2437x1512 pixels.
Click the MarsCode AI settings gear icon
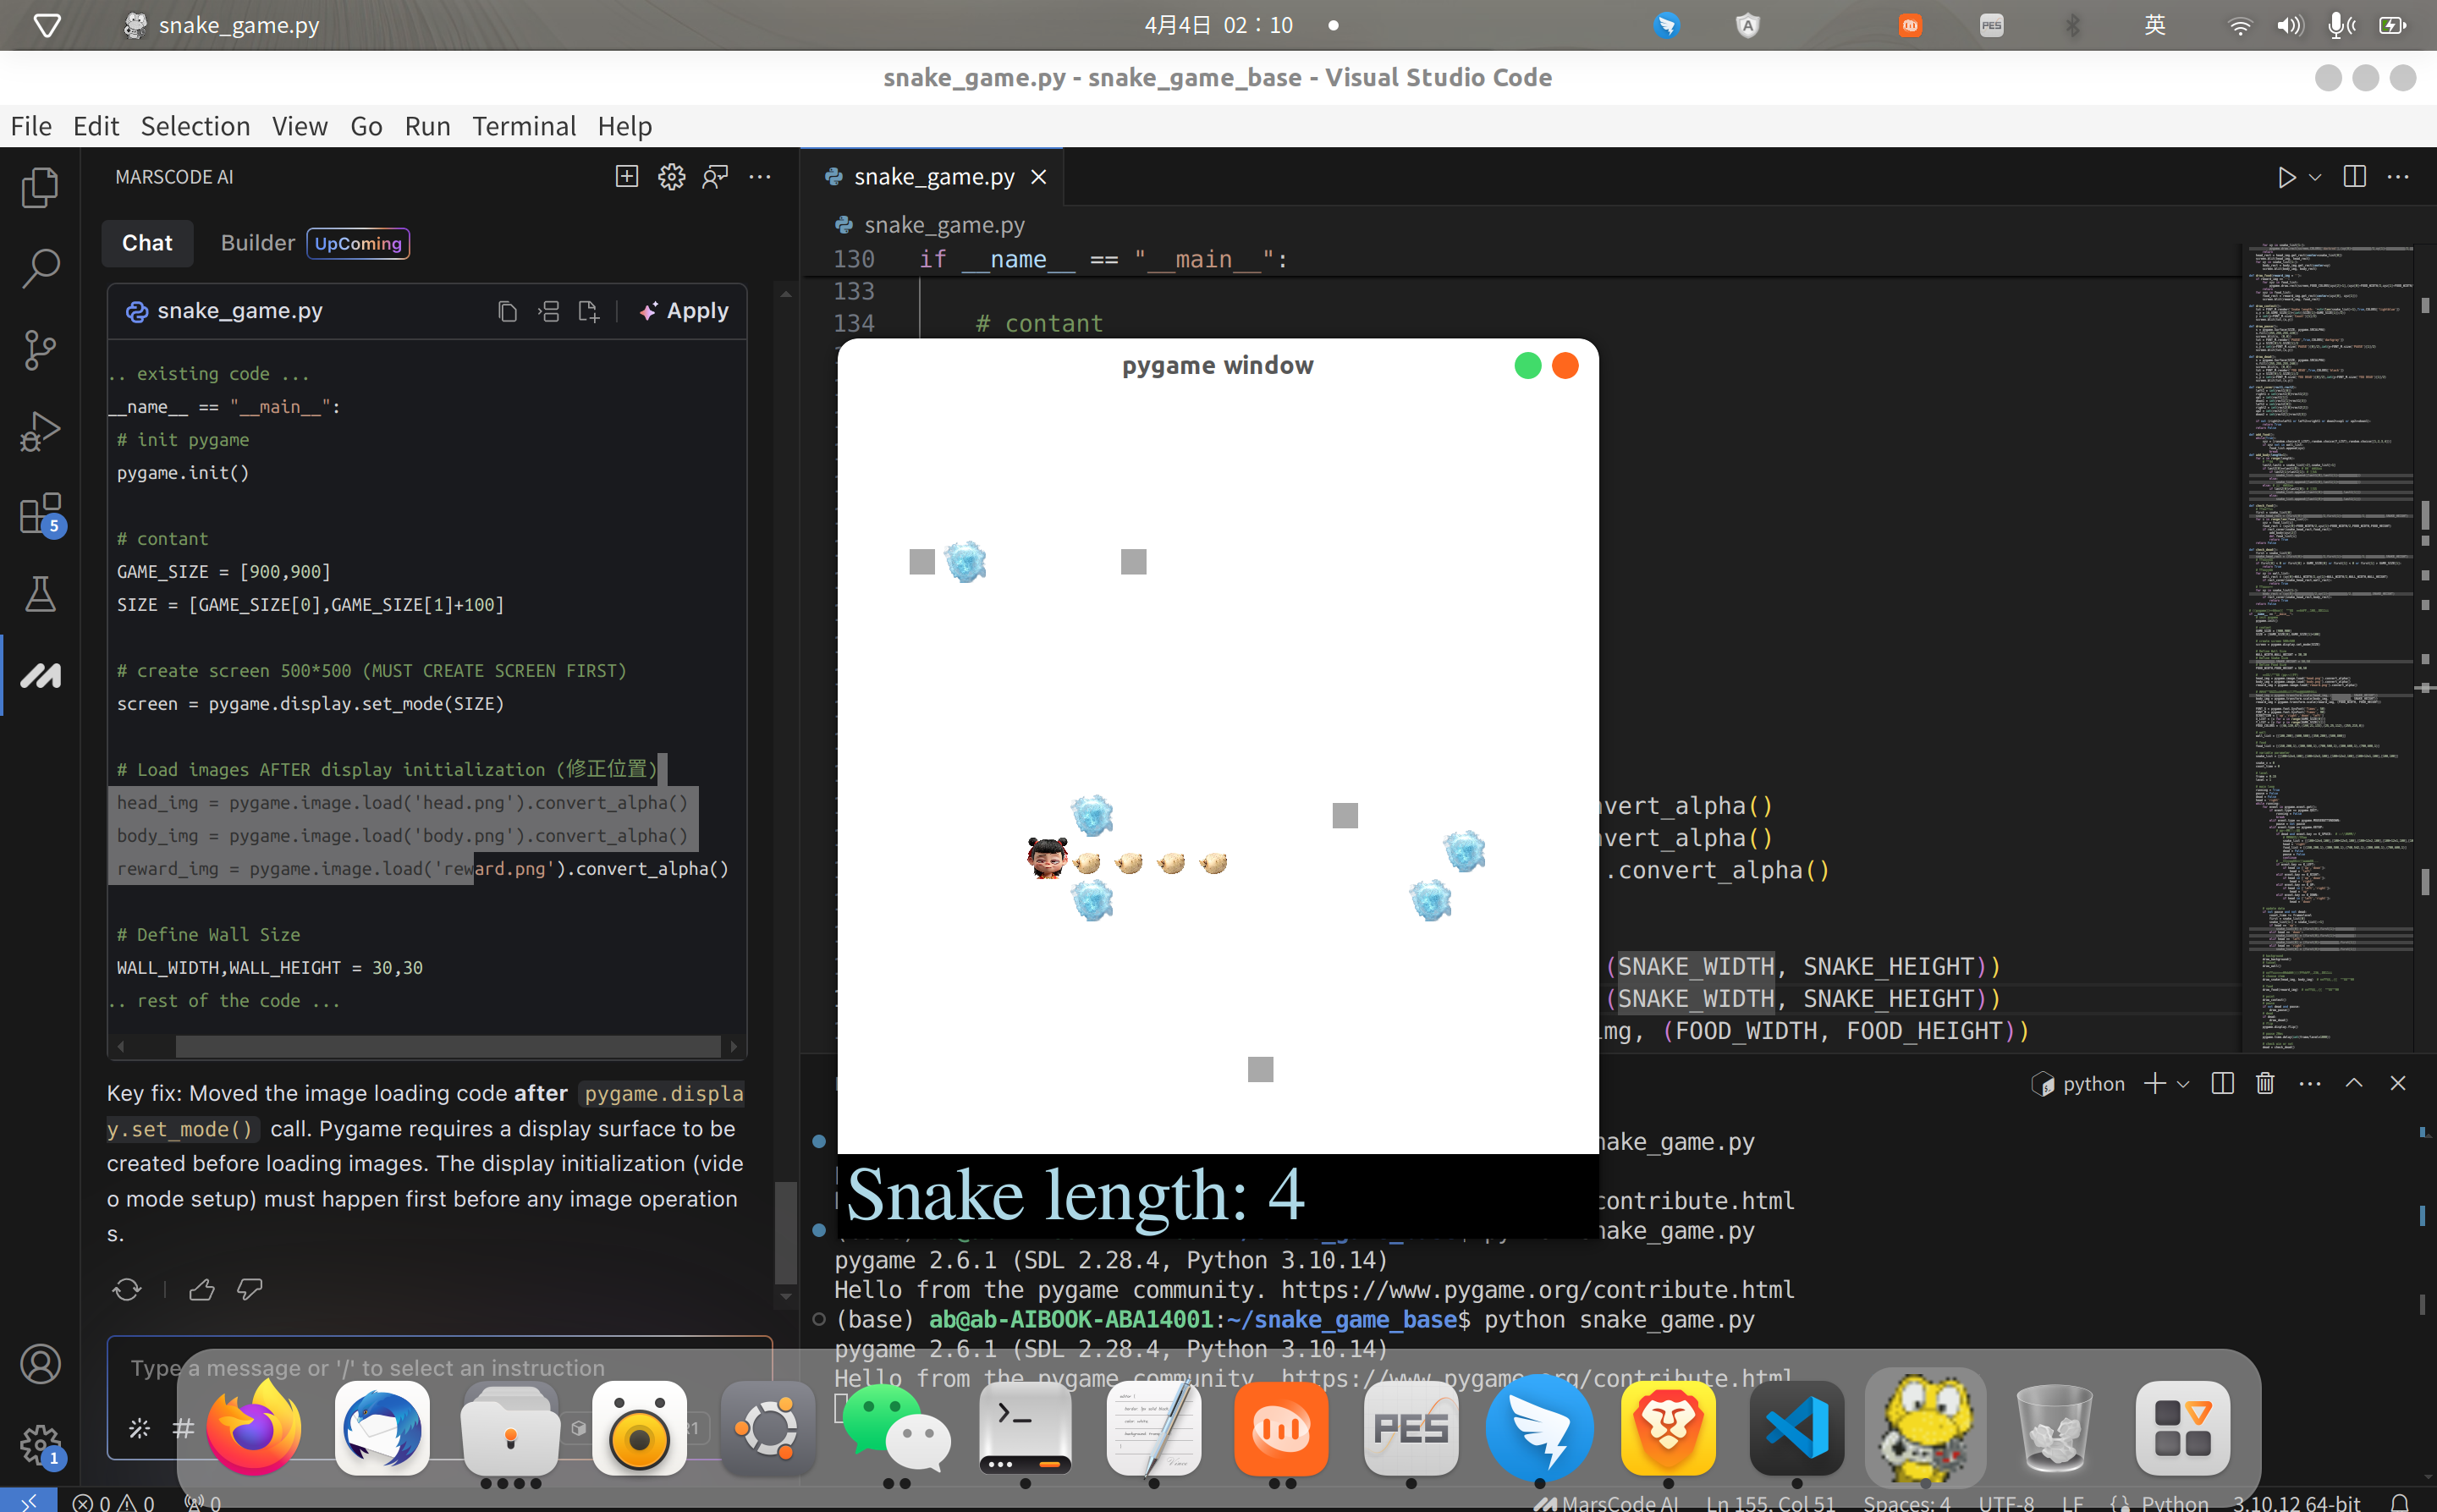pos(671,177)
